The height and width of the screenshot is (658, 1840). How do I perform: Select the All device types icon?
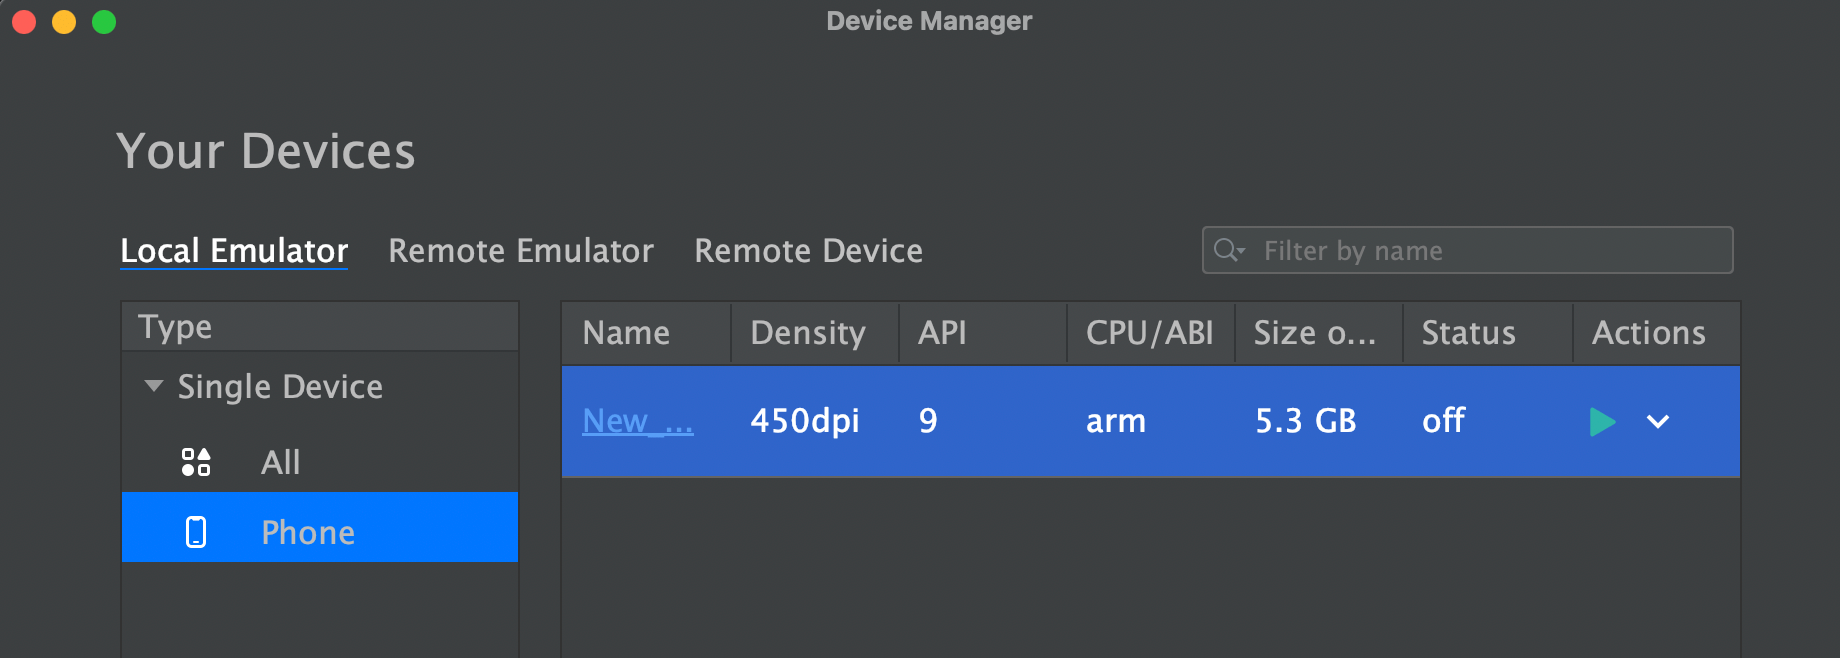[196, 462]
